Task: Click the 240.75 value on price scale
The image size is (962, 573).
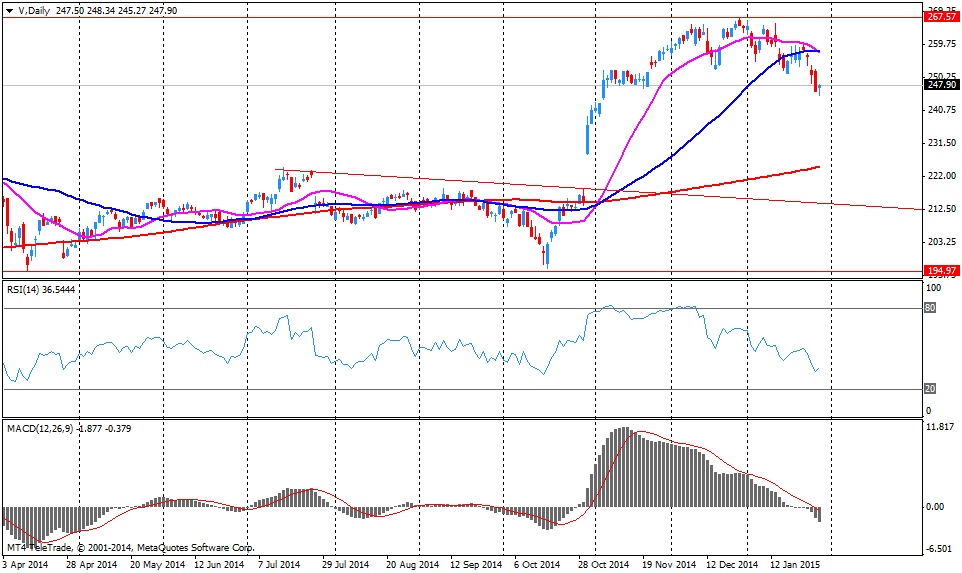Action: [942, 110]
